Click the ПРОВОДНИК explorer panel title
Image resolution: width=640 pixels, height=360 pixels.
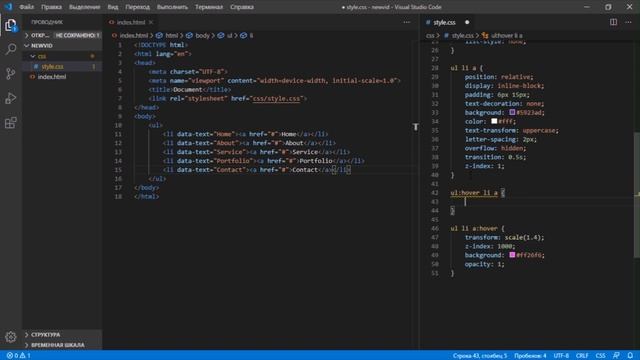coord(47,22)
